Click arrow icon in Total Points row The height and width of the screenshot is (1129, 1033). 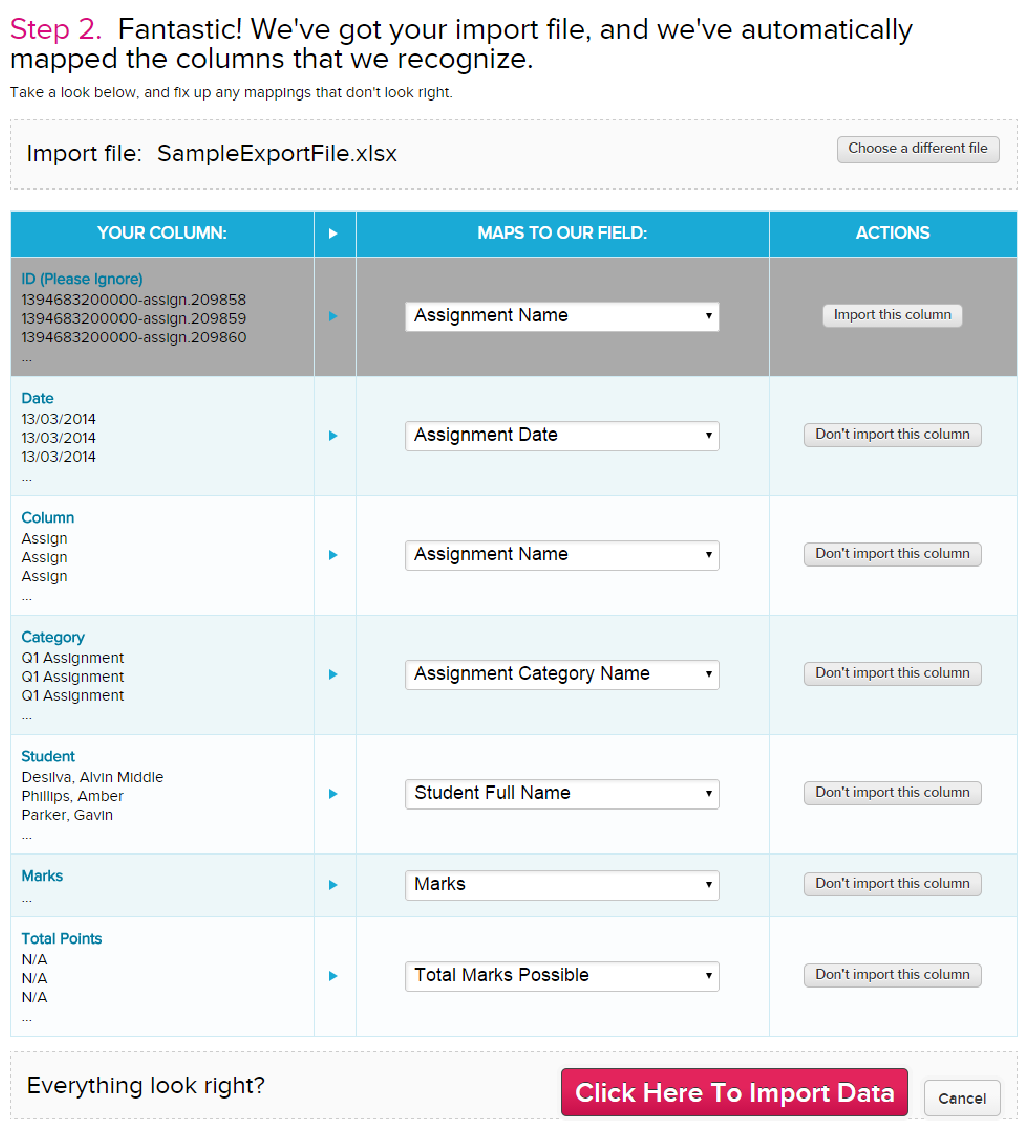pos(334,976)
